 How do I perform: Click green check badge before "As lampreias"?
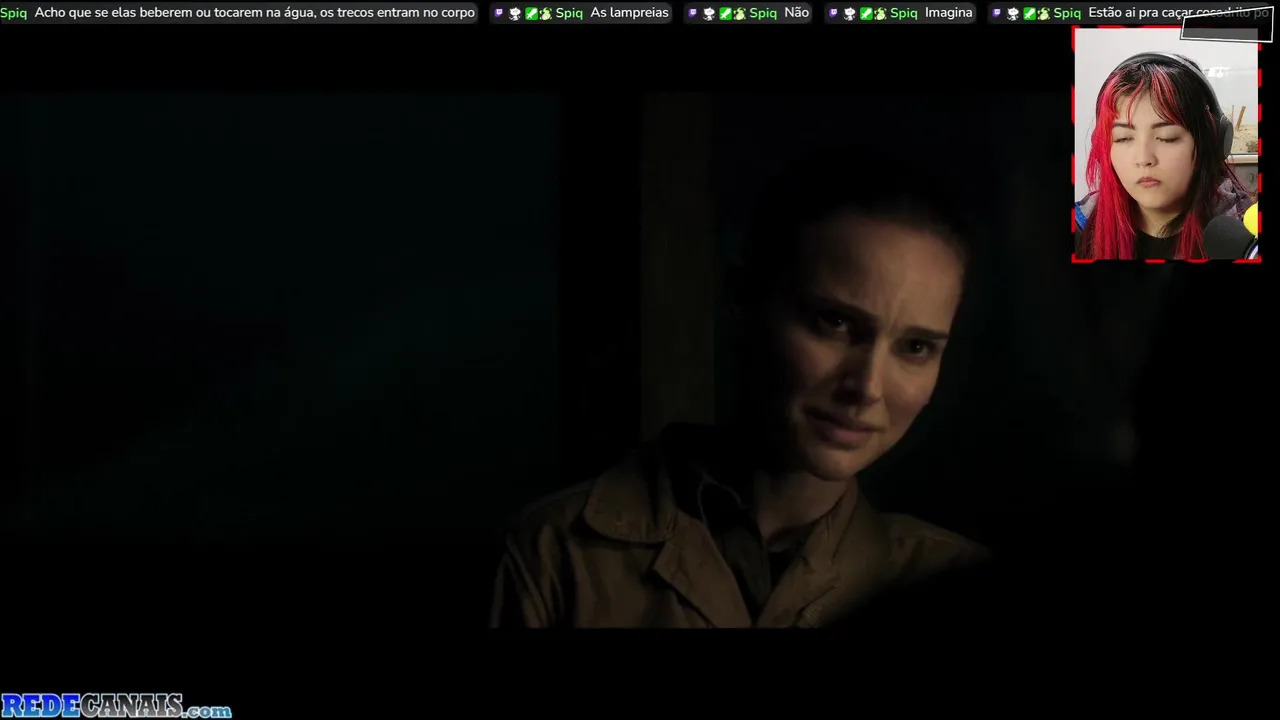(531, 13)
